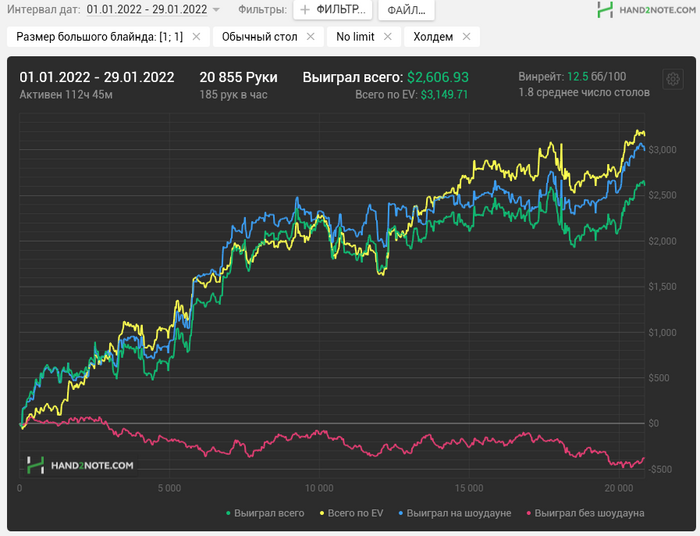Click the chart header date 01.01.2022 - 29.01.2022
Image resolution: width=700 pixels, height=536 pixels.
(x=97, y=77)
